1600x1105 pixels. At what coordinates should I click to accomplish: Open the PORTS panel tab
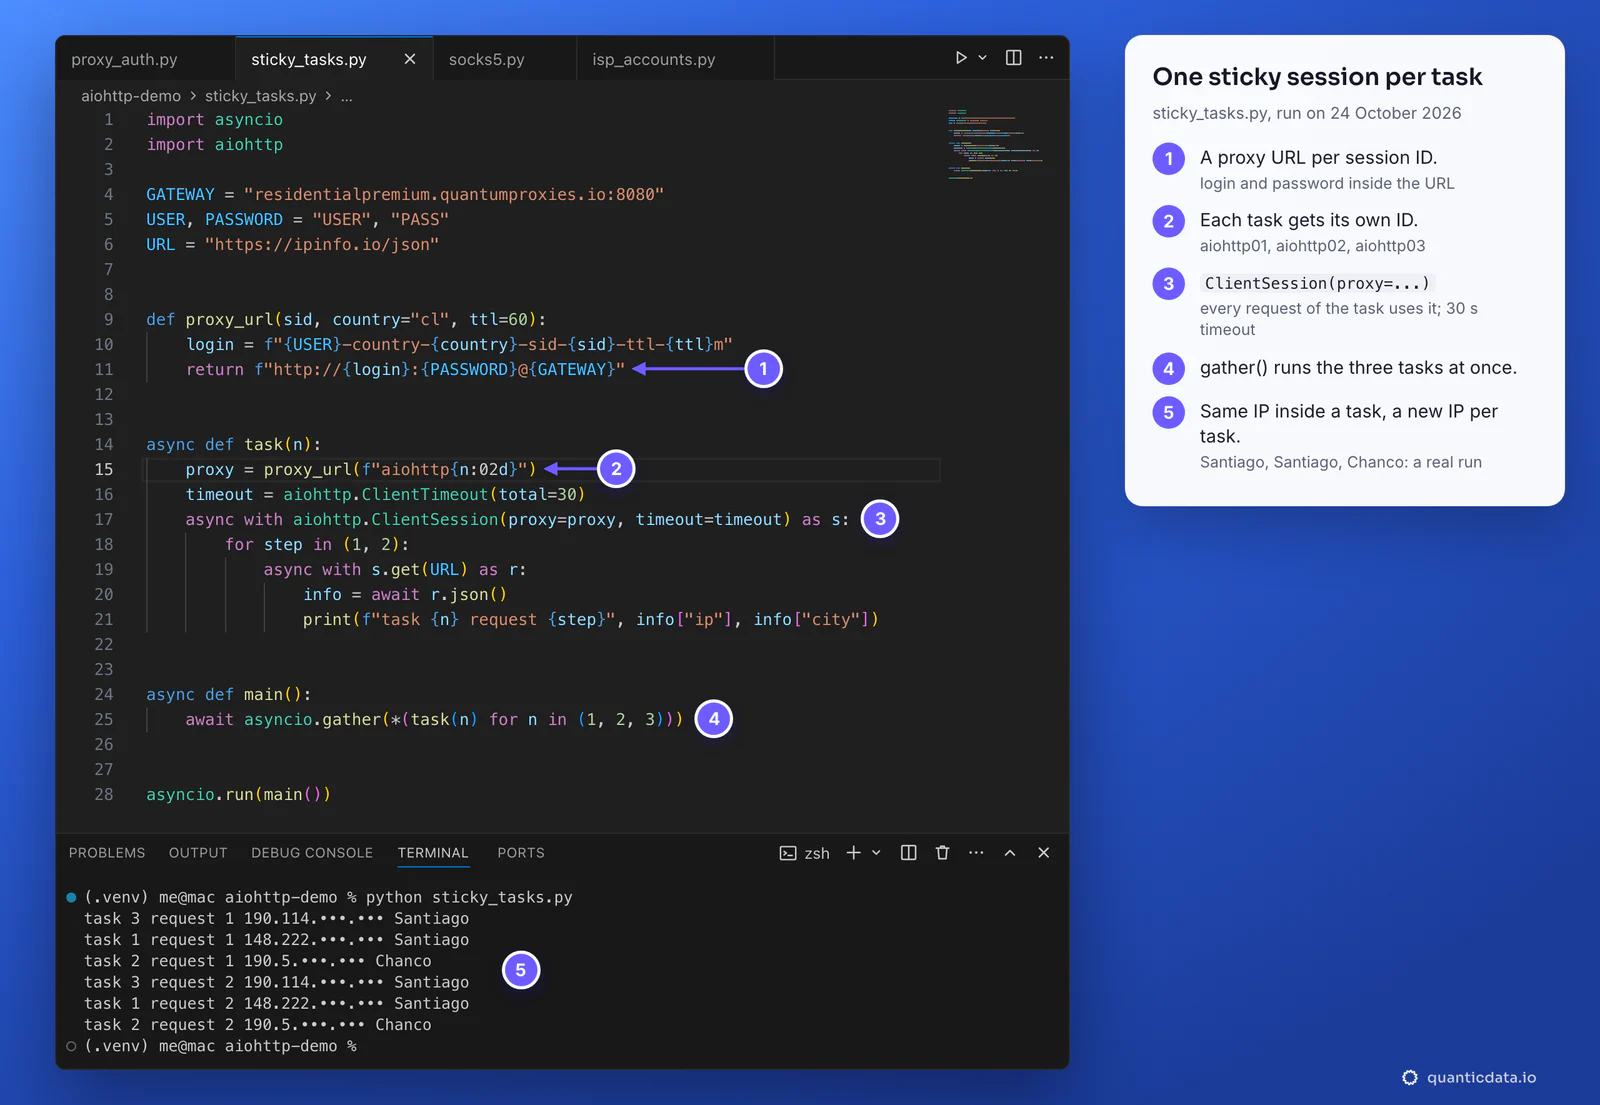521,853
